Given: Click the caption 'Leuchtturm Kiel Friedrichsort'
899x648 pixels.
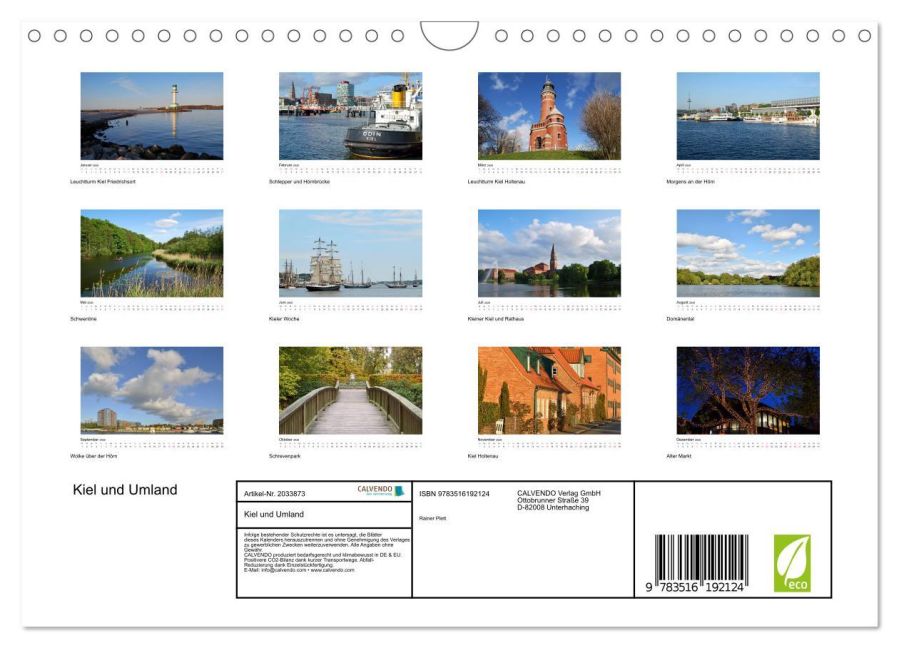Looking at the screenshot, I should [x=103, y=182].
